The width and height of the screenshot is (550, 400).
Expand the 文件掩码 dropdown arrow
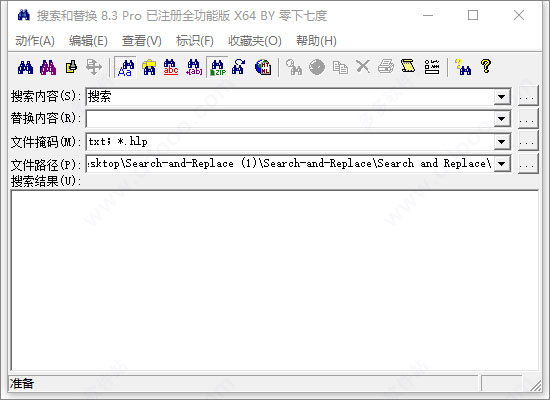502,141
